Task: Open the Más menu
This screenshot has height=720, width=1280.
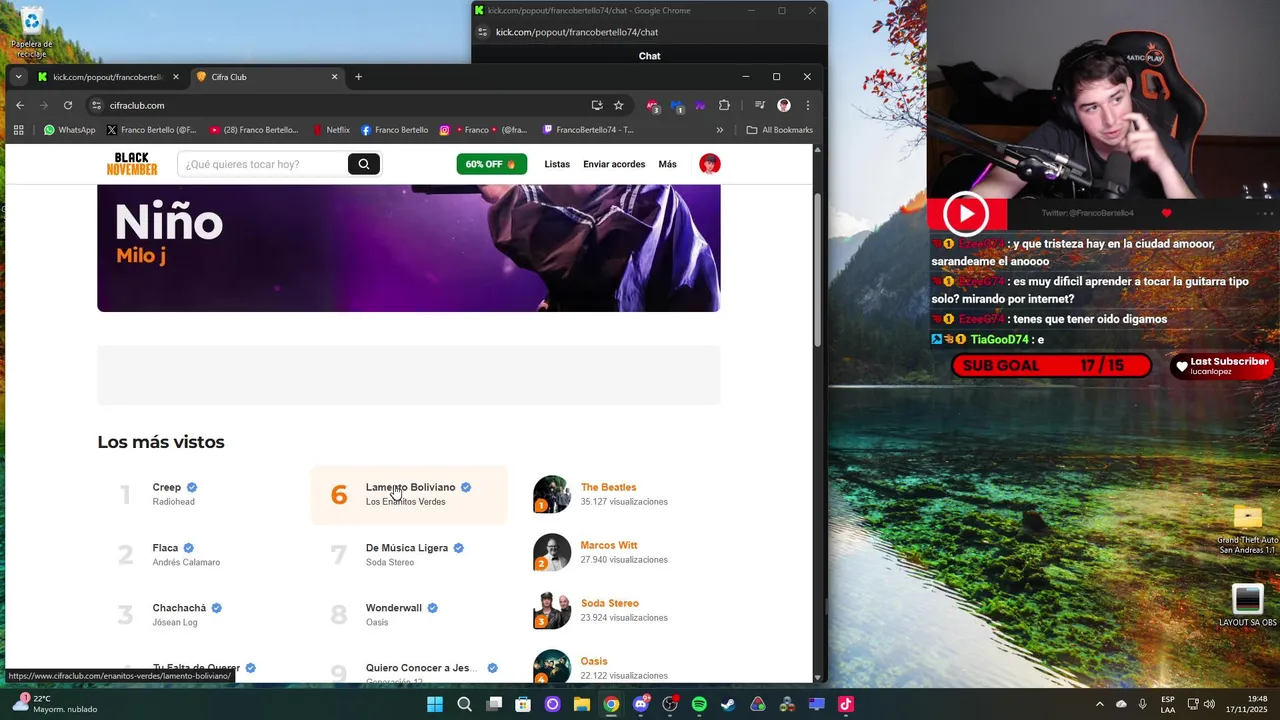Action: 667,164
